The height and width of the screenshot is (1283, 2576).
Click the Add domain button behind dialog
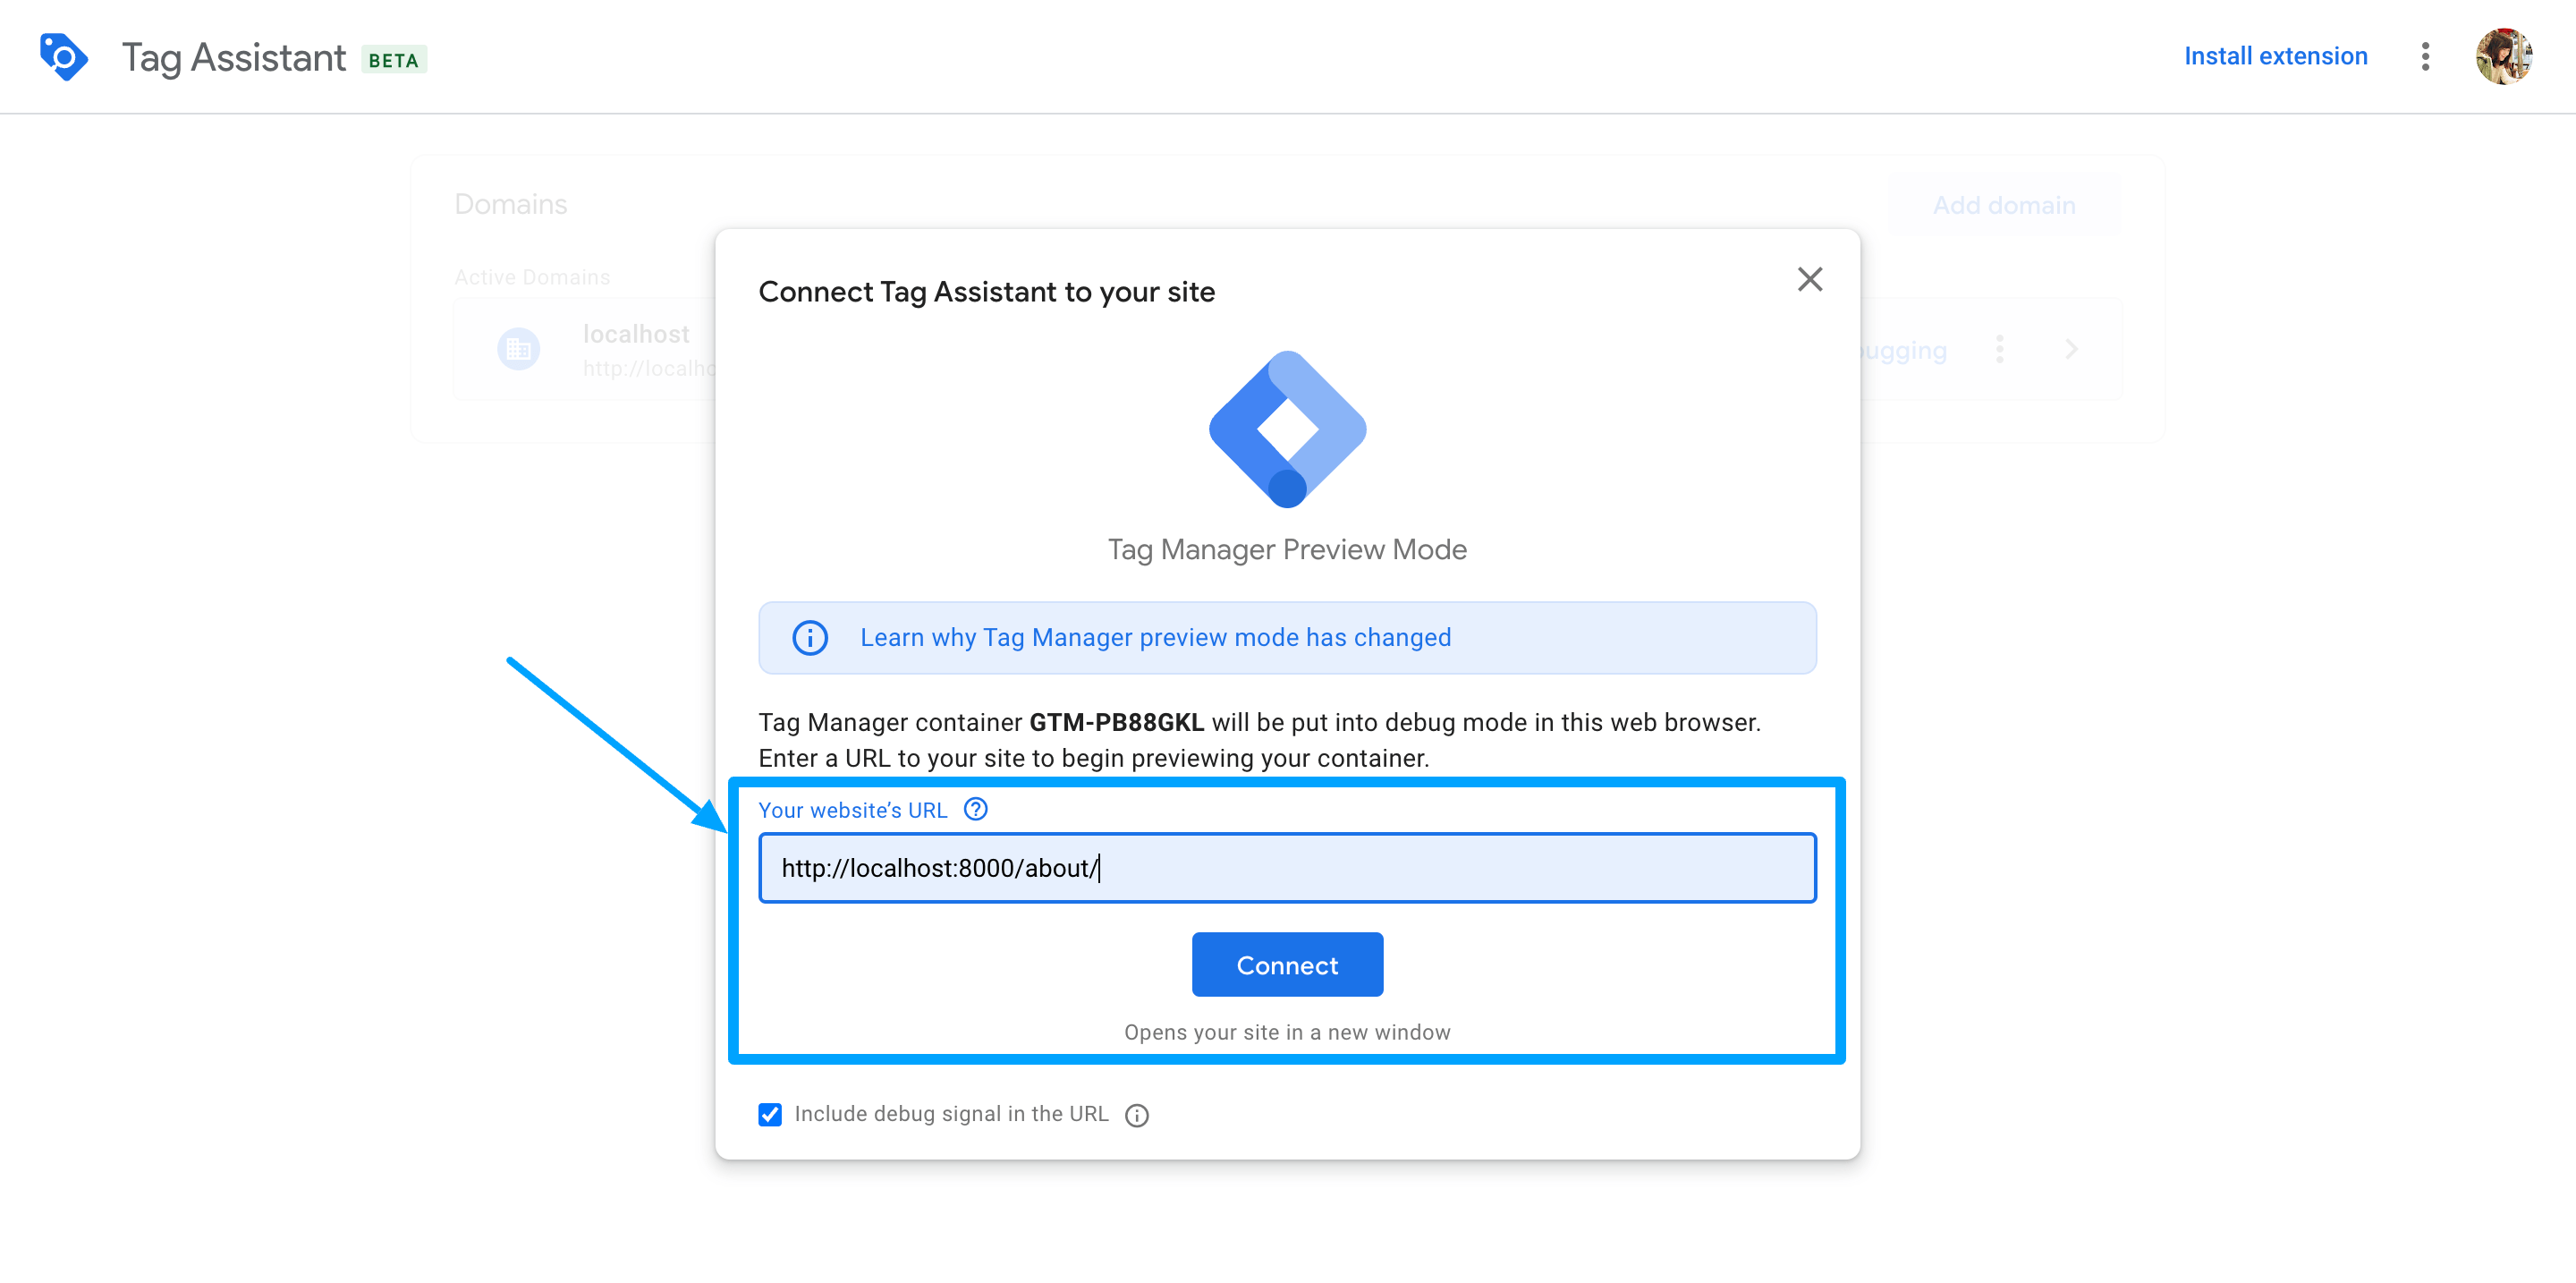coord(2003,205)
